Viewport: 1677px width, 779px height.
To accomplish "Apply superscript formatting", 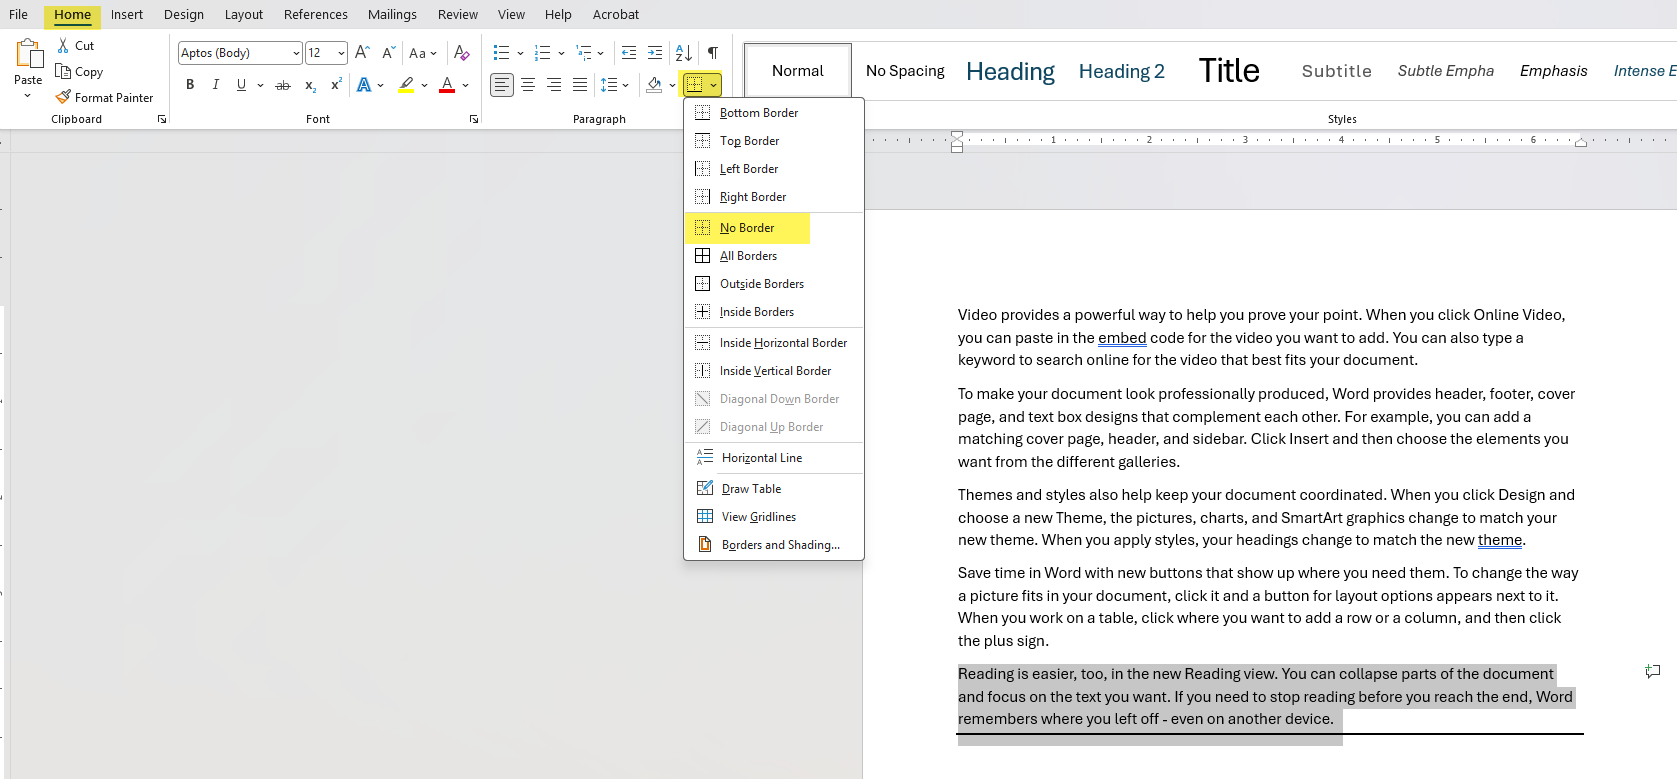I will 336,85.
